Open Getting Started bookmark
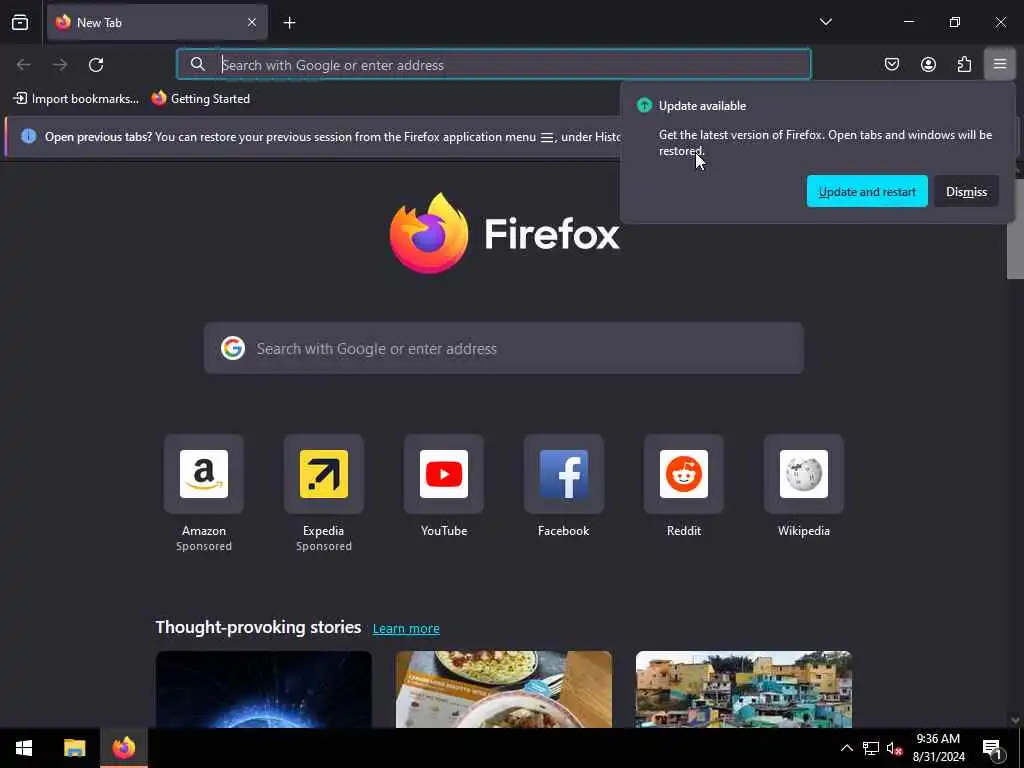Image resolution: width=1024 pixels, height=768 pixels. 200,99
